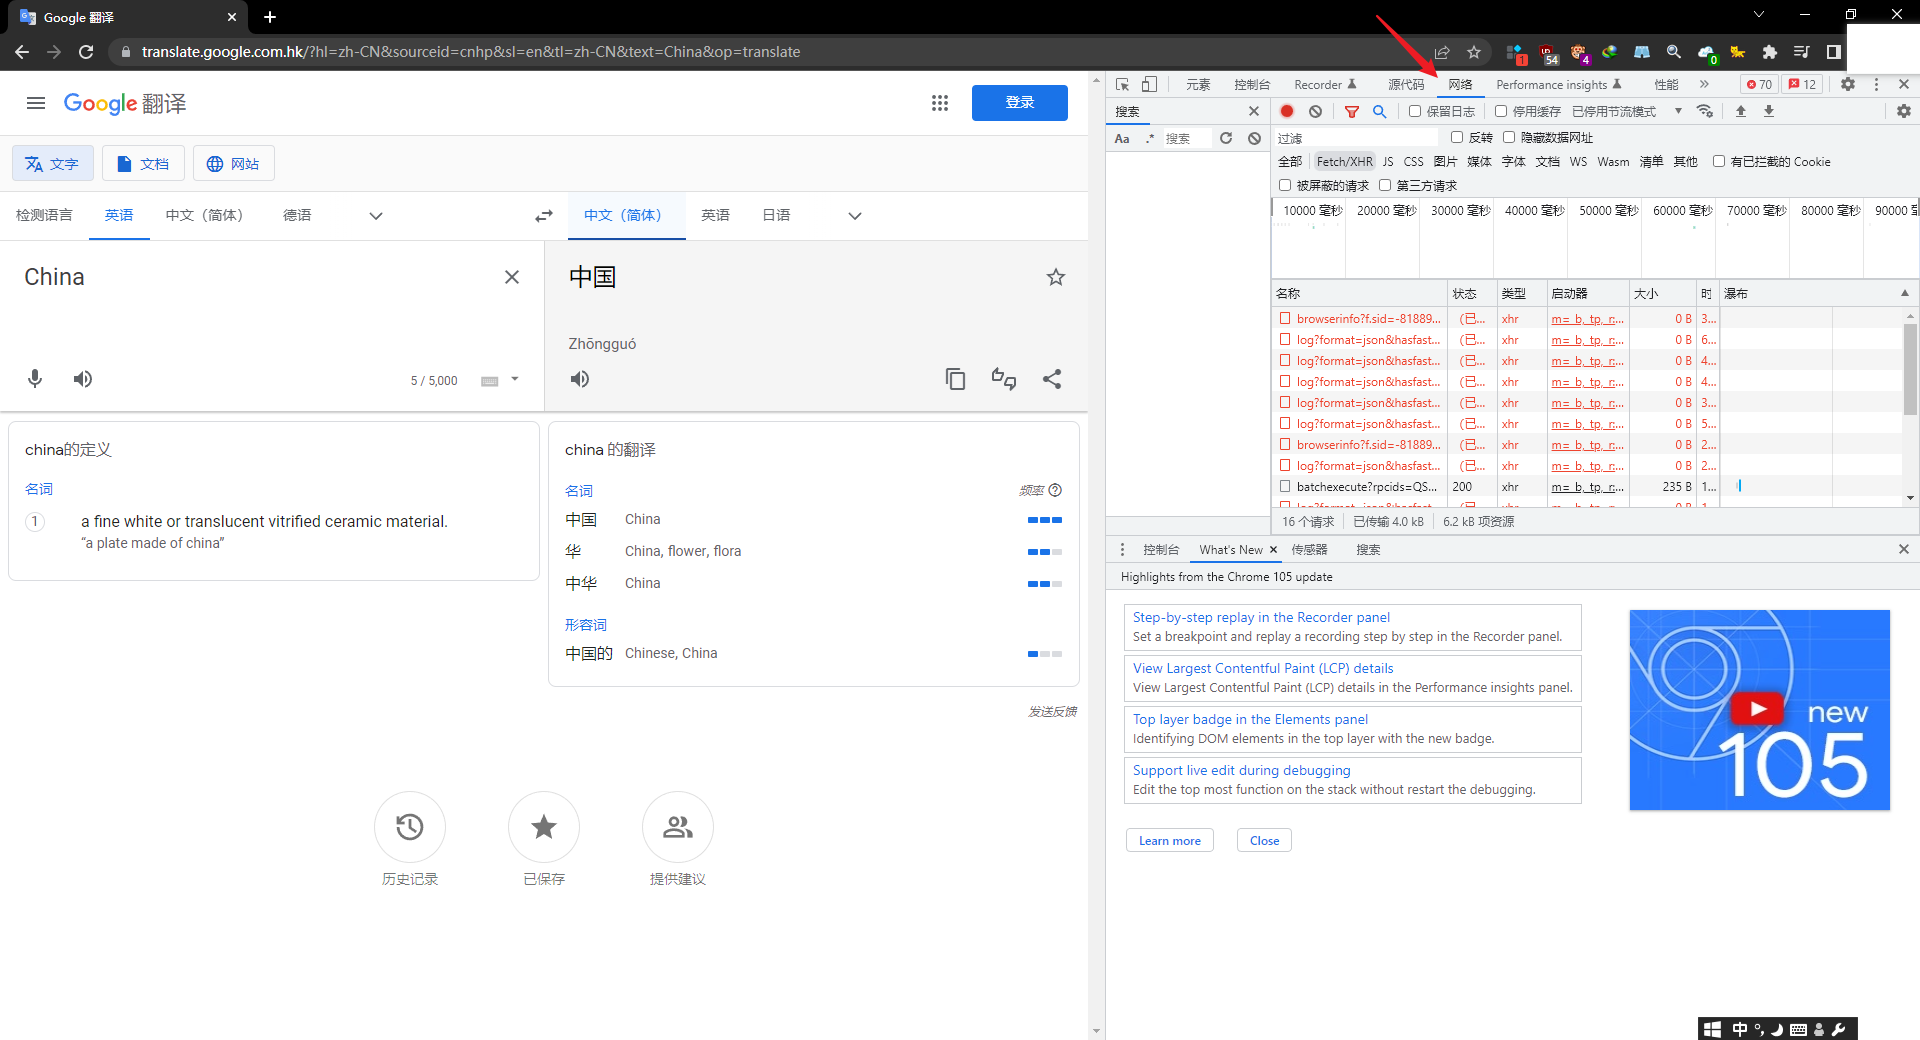
Task: Enable the 保留日志 checkbox
Action: (1415, 111)
